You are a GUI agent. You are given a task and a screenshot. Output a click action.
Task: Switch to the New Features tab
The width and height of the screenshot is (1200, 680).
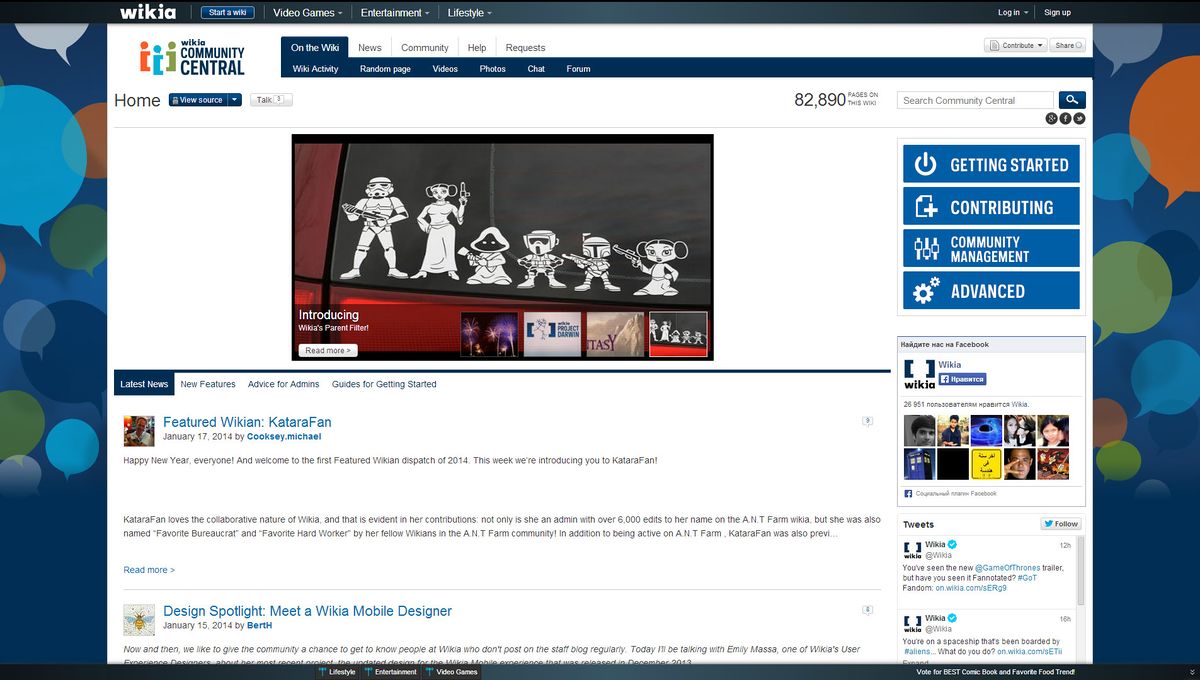(208, 384)
